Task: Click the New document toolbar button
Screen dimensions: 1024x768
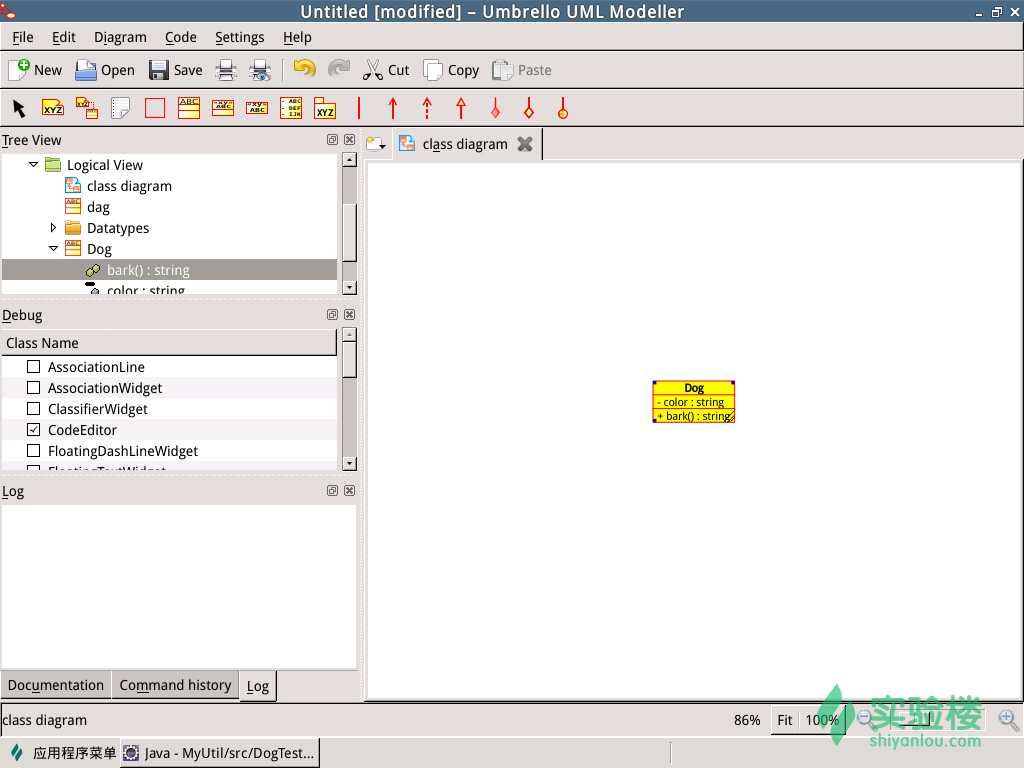Action: pyautogui.click(x=35, y=70)
